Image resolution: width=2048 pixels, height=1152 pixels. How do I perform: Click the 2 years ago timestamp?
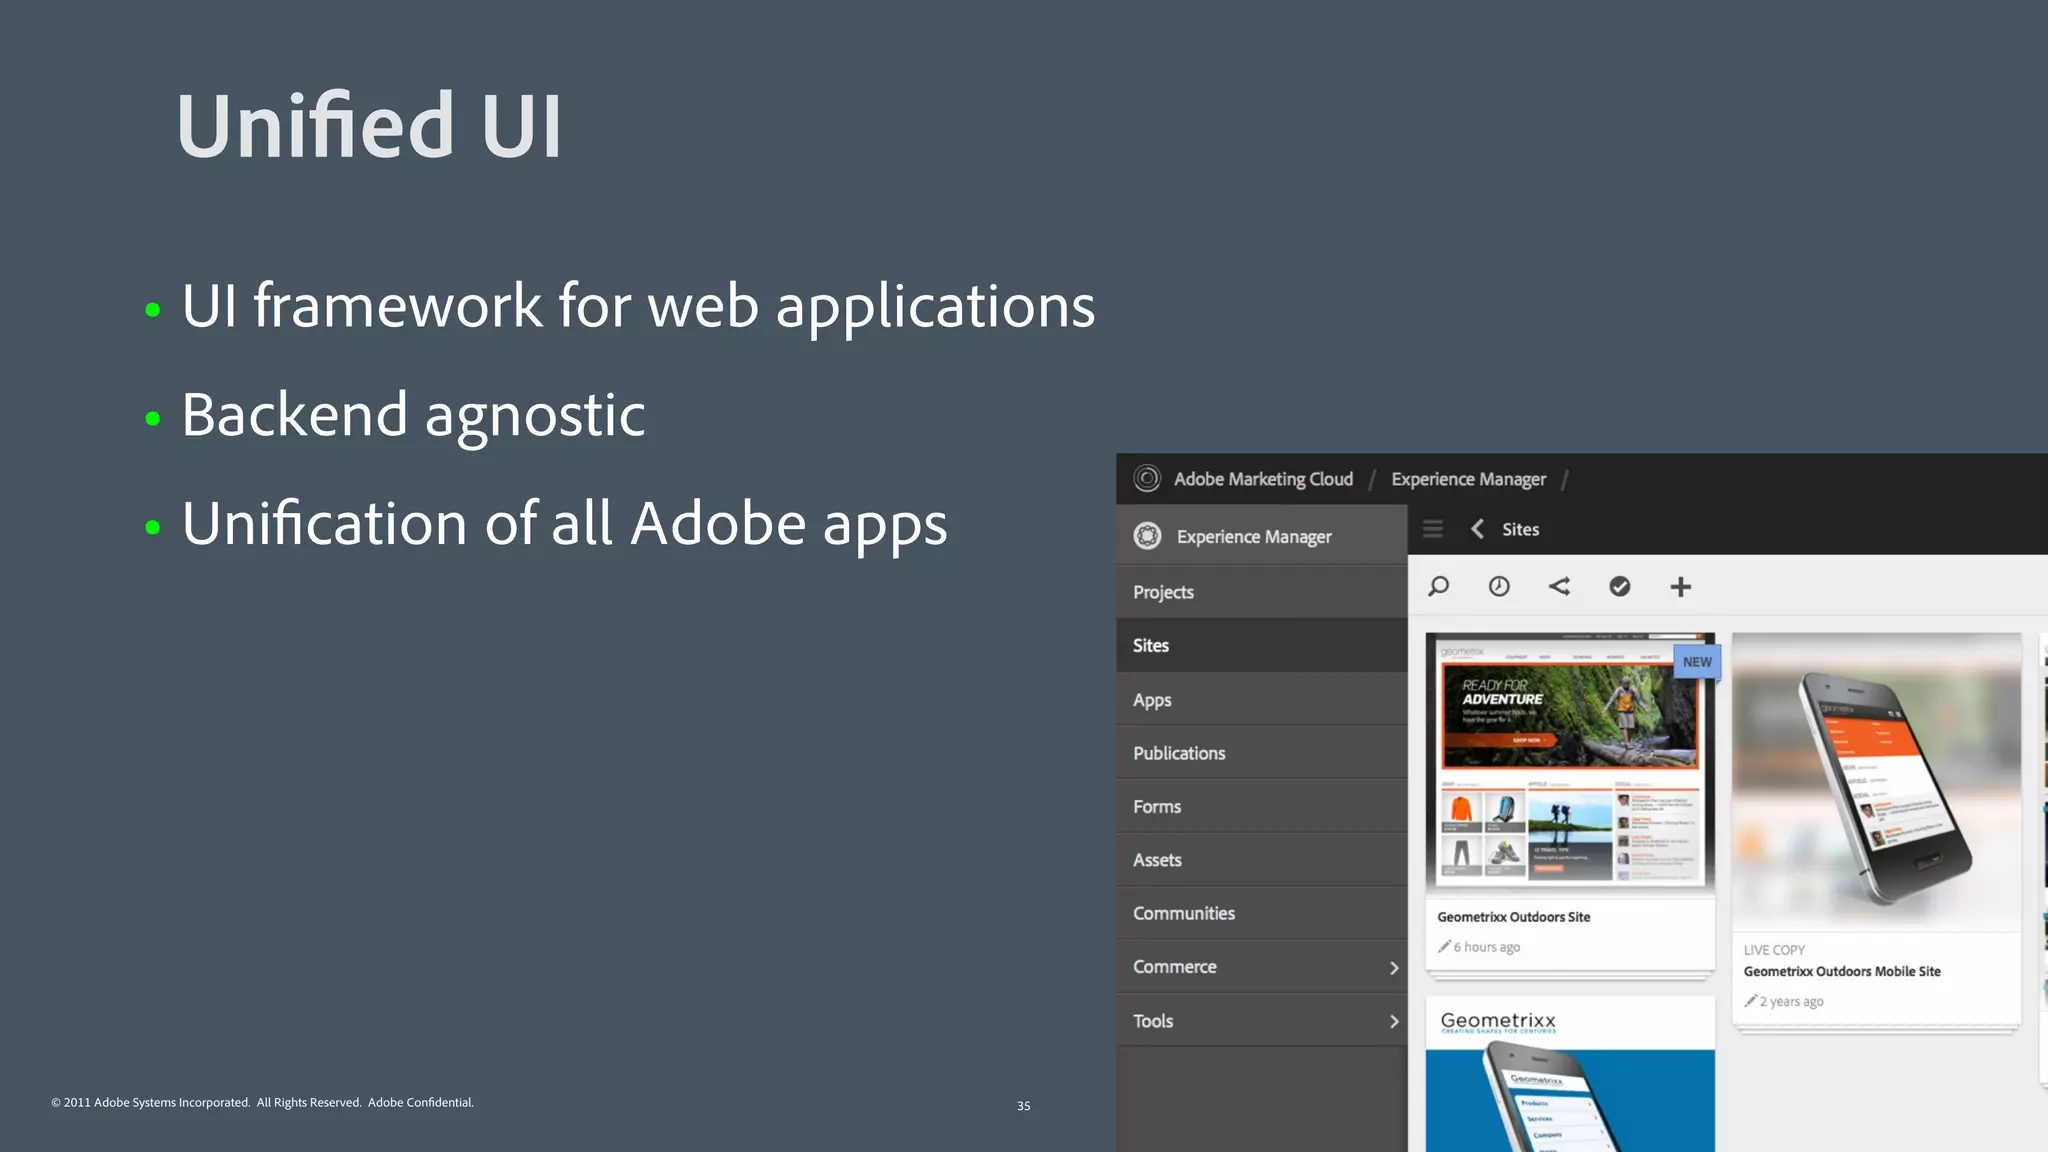1792,1002
